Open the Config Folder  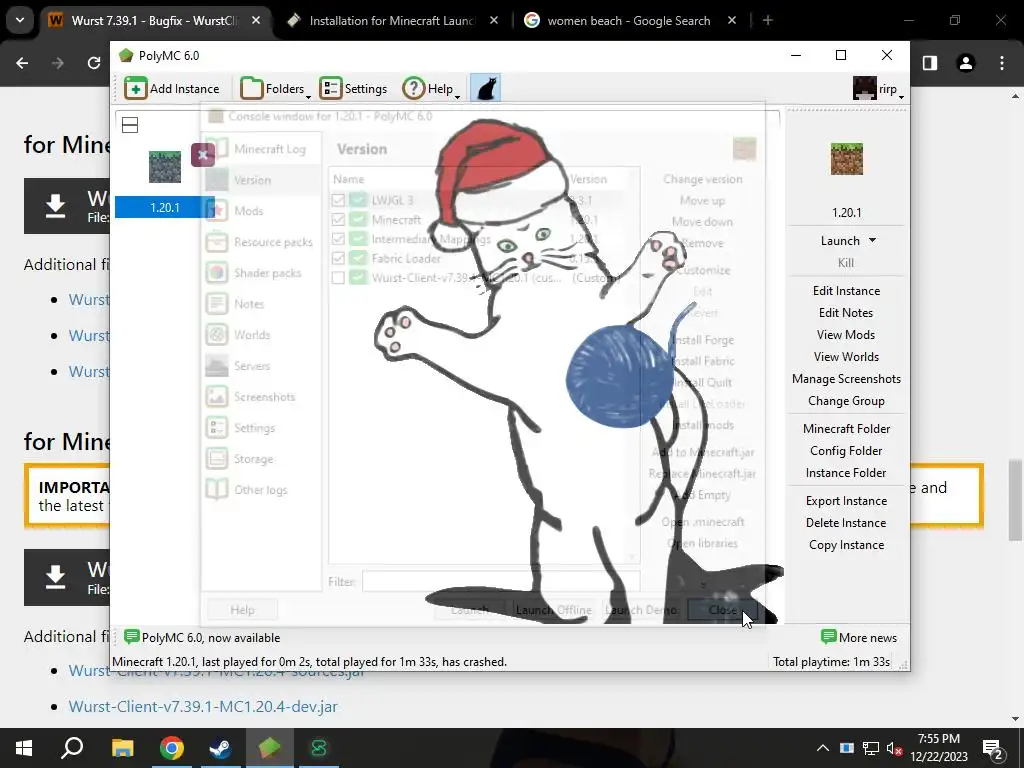coord(846,451)
